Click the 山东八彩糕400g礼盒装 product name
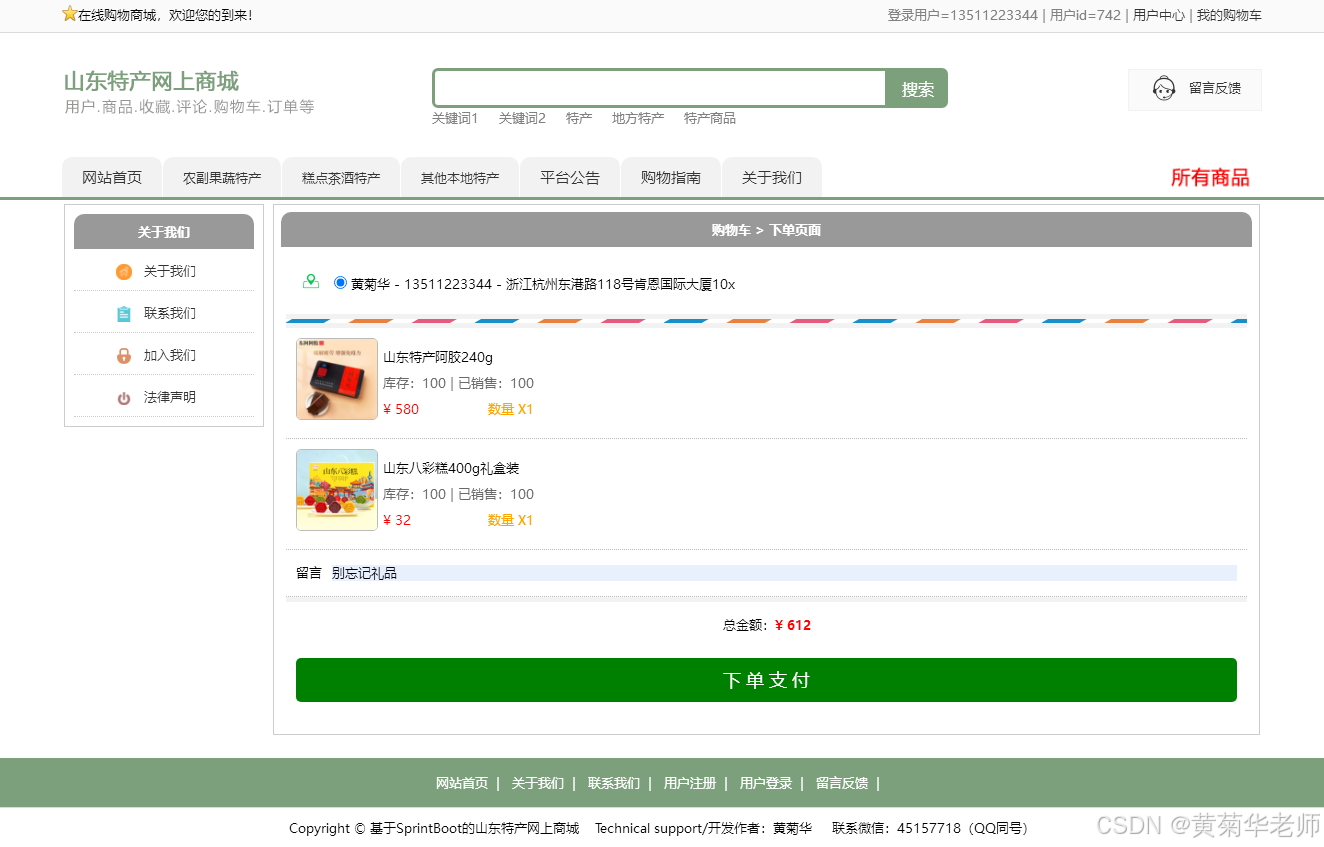Image resolution: width=1324 pixels, height=847 pixels. coord(451,468)
